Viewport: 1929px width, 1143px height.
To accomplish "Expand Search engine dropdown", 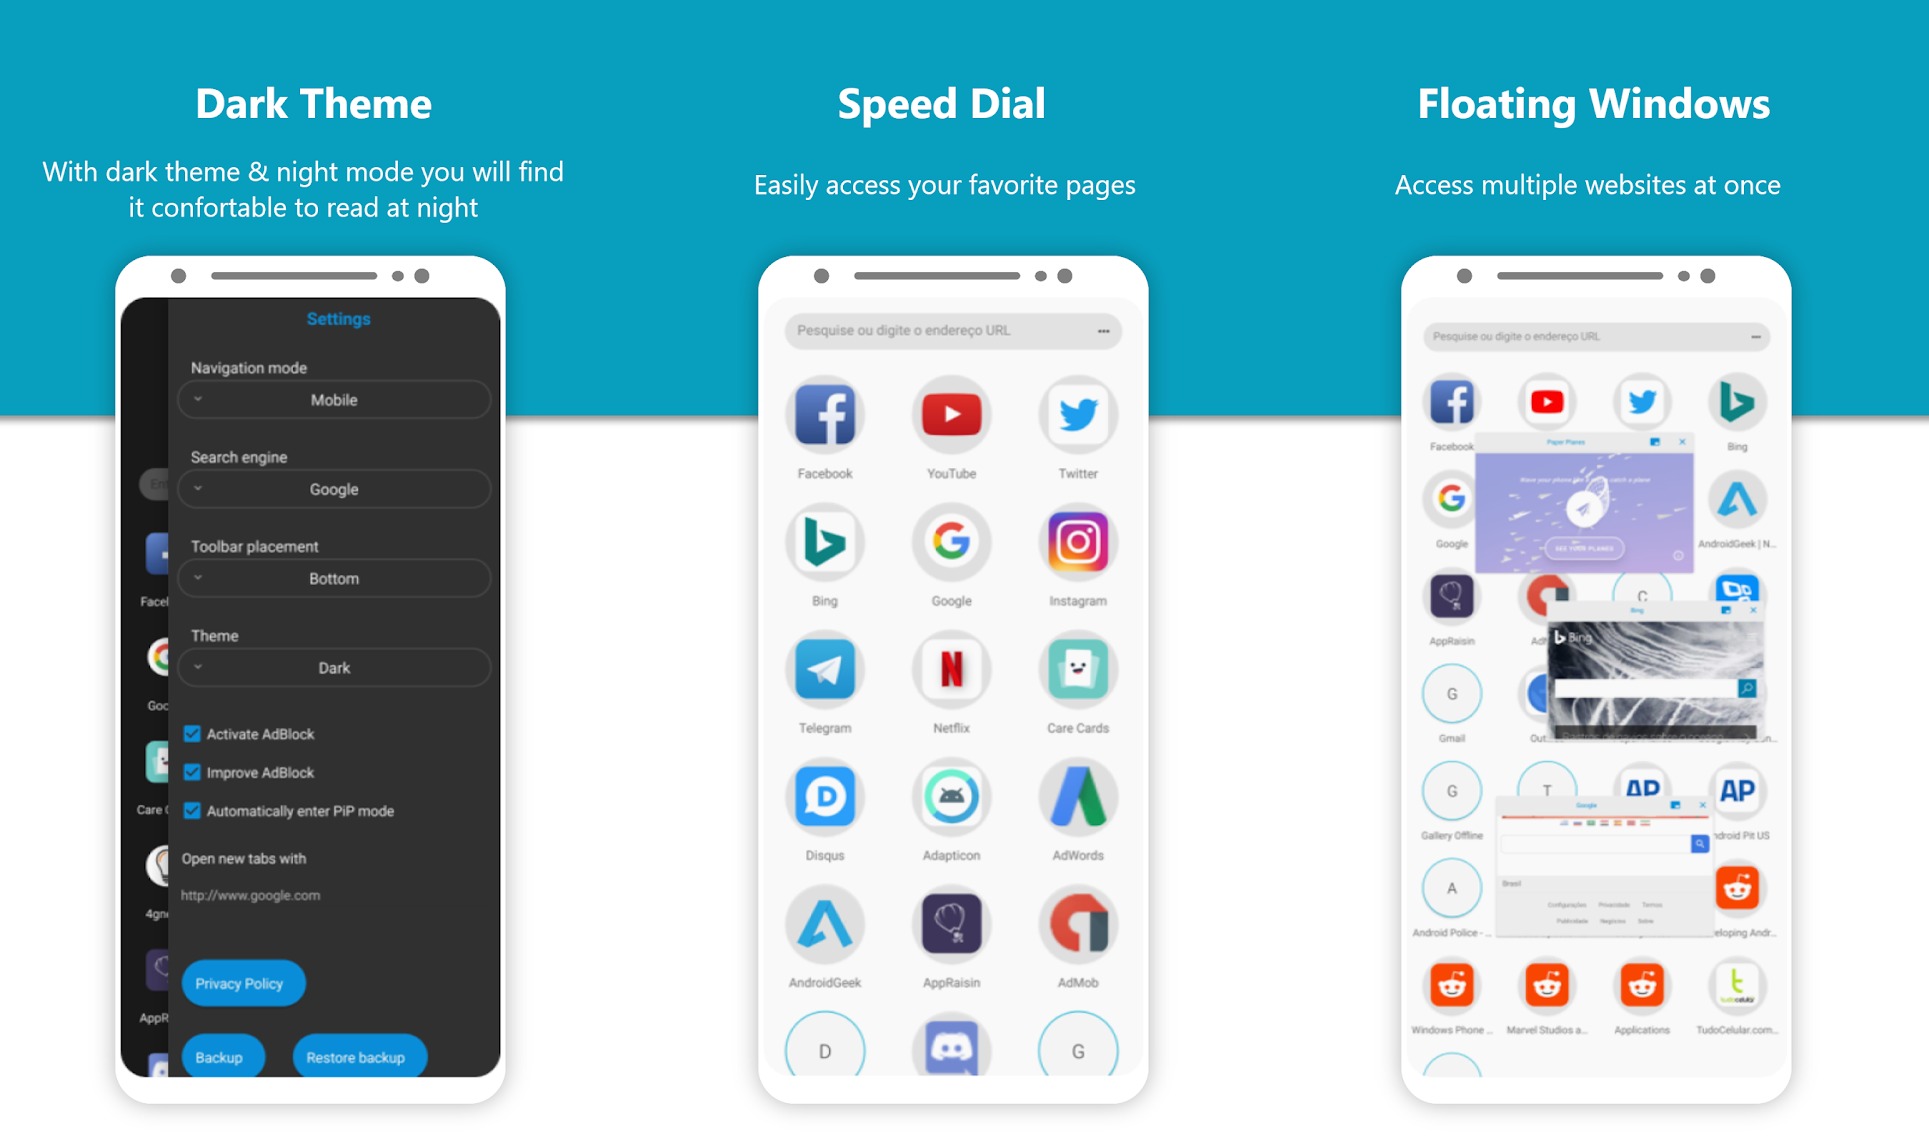I will [332, 488].
